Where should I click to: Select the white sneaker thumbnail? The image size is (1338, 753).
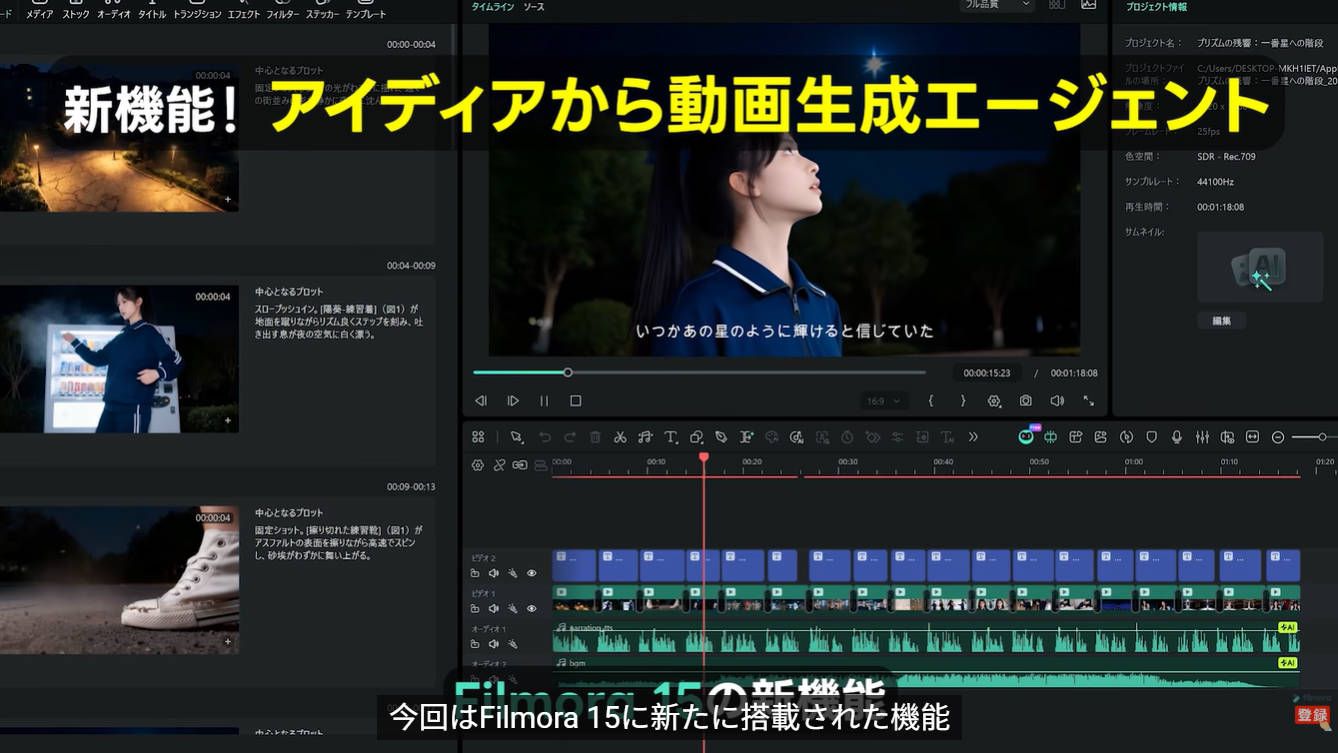(x=119, y=580)
